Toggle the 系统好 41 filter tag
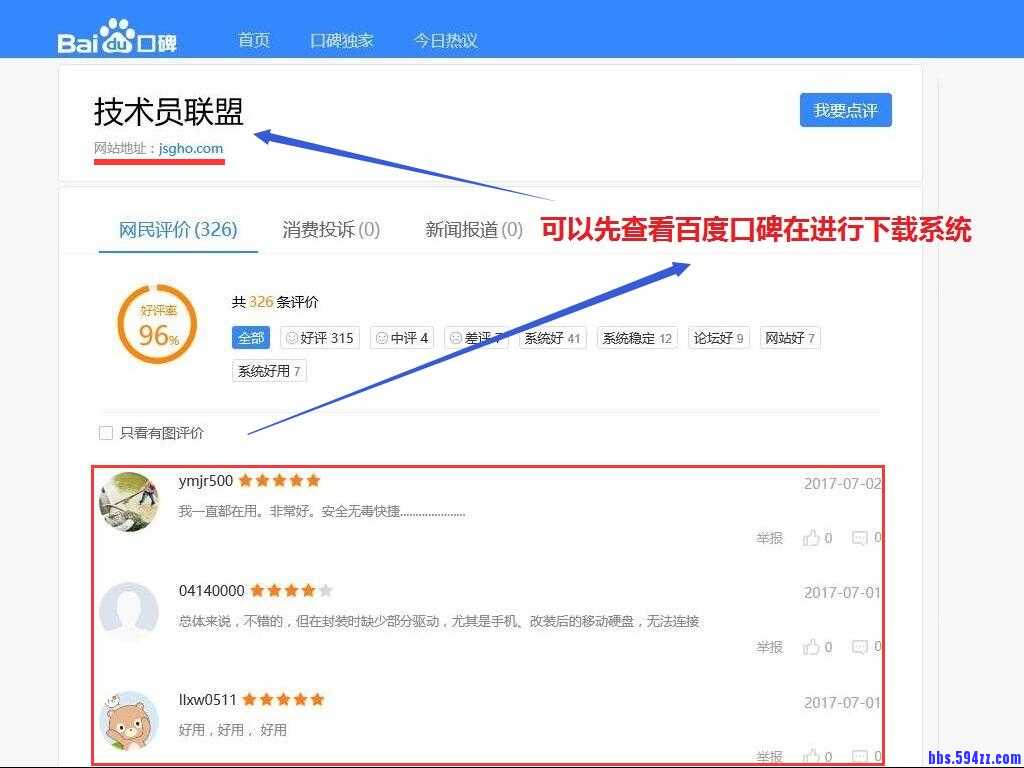The image size is (1024, 768). click(551, 338)
